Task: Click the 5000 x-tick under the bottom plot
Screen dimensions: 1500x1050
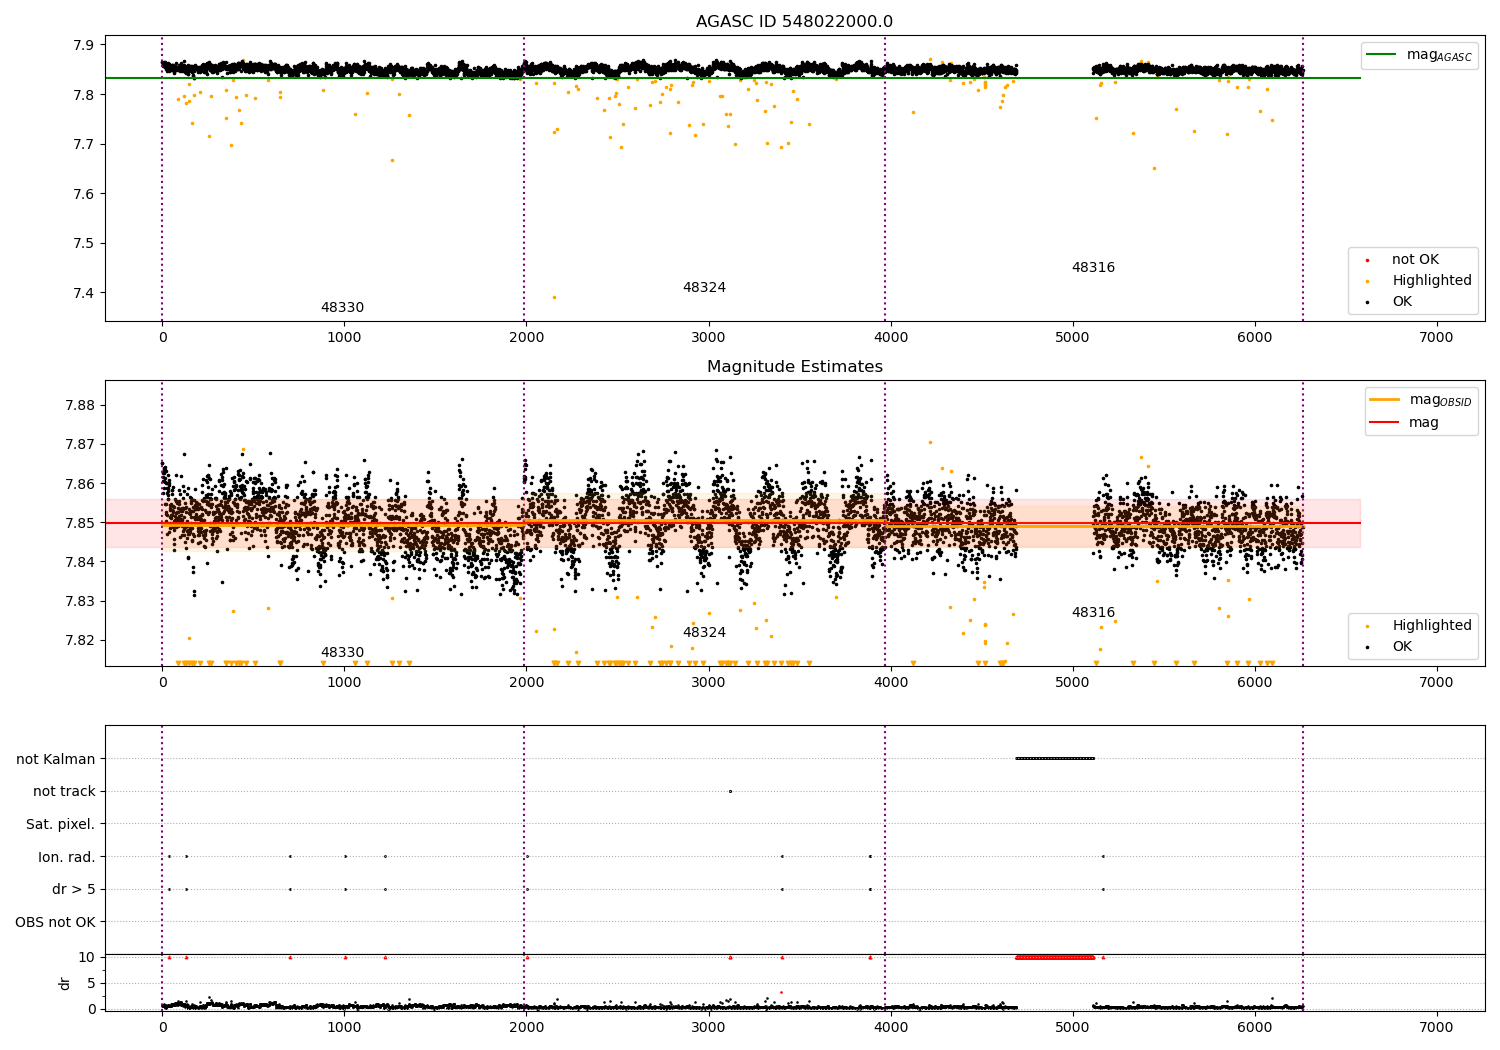Action: tap(1073, 1027)
